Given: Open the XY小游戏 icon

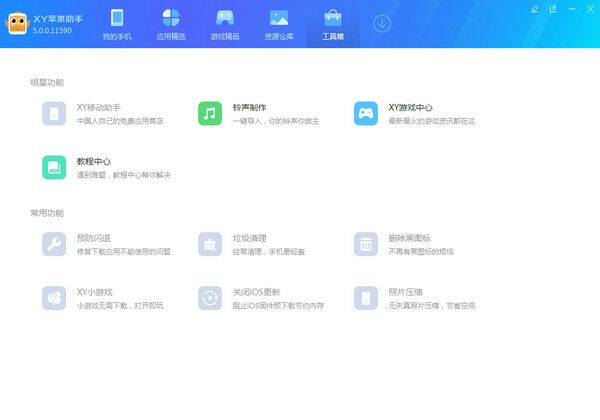Looking at the screenshot, I should point(54,297).
